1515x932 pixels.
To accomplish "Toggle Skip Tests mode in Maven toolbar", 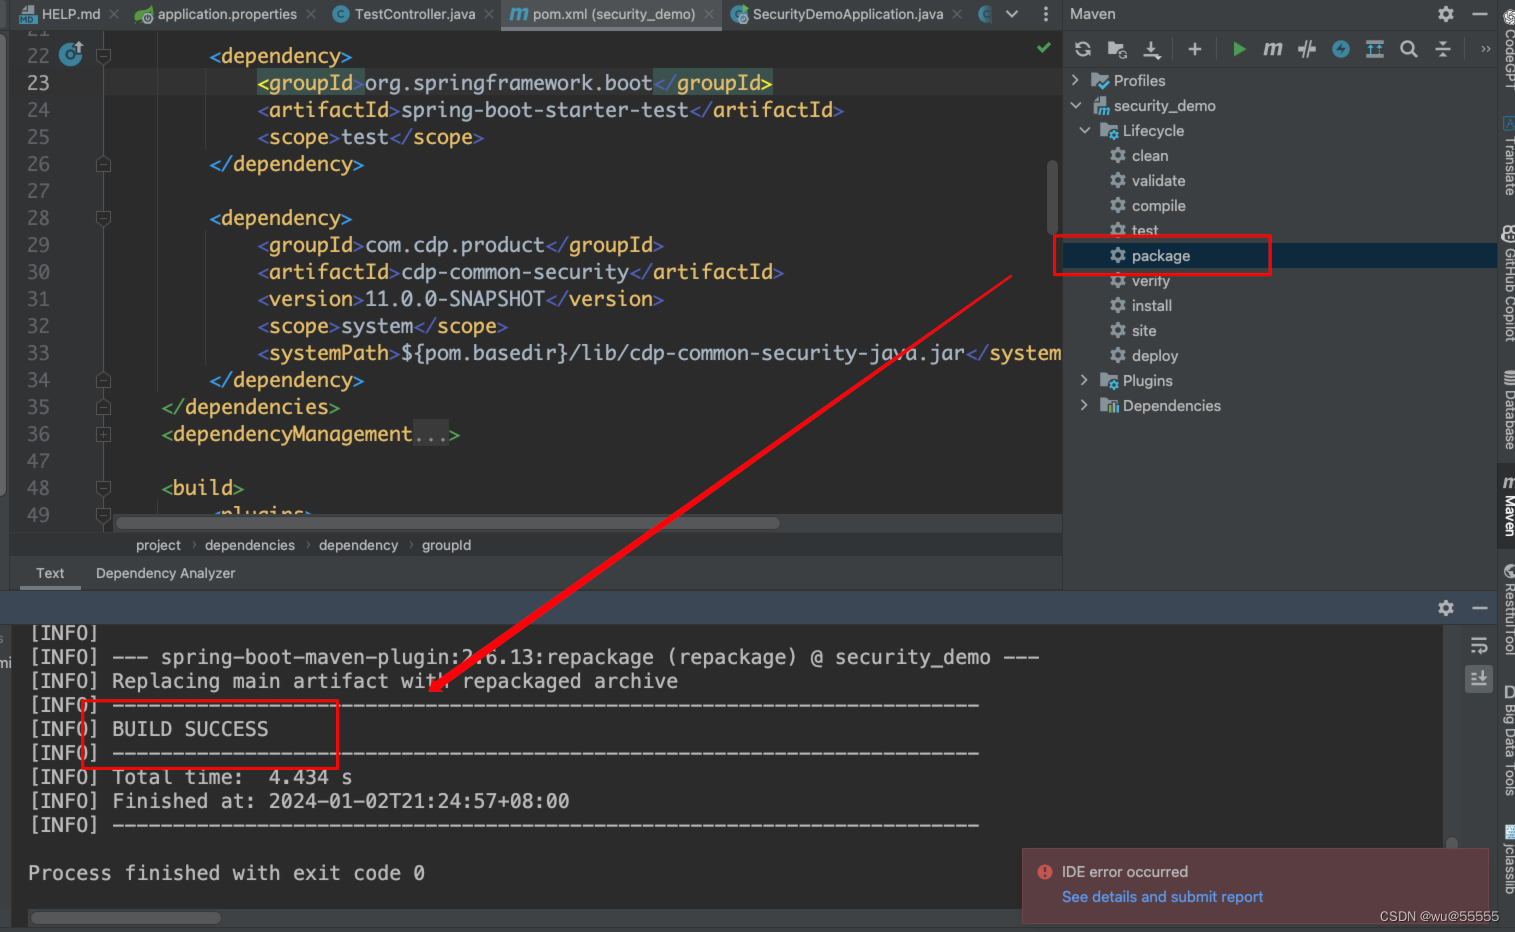I will (x=1306, y=48).
